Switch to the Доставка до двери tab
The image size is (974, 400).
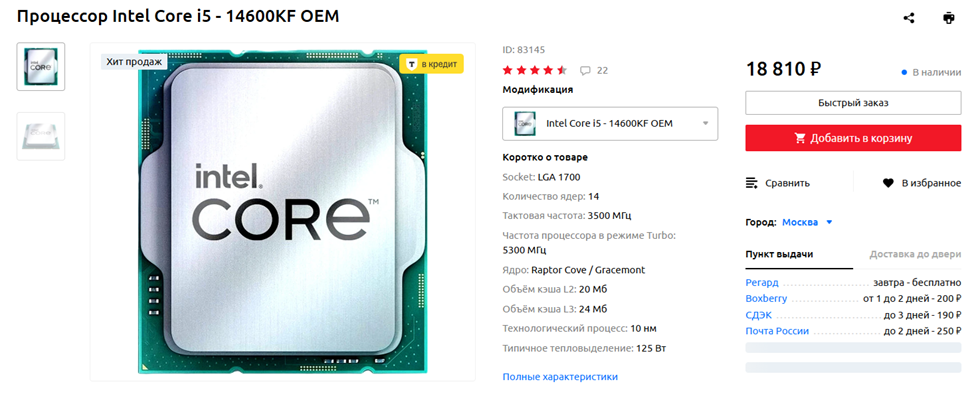(x=916, y=254)
